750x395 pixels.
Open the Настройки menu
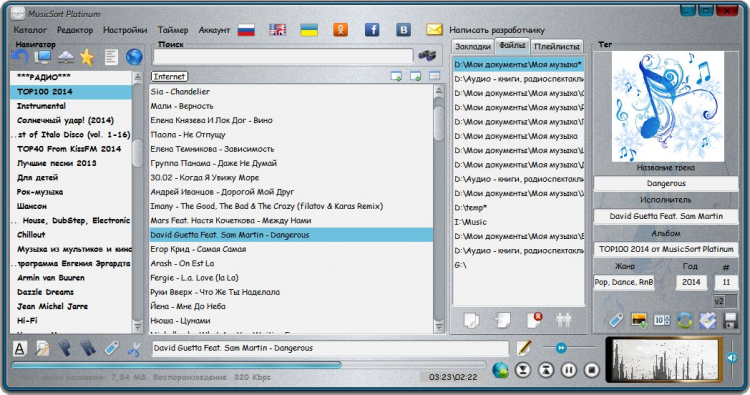[x=125, y=30]
